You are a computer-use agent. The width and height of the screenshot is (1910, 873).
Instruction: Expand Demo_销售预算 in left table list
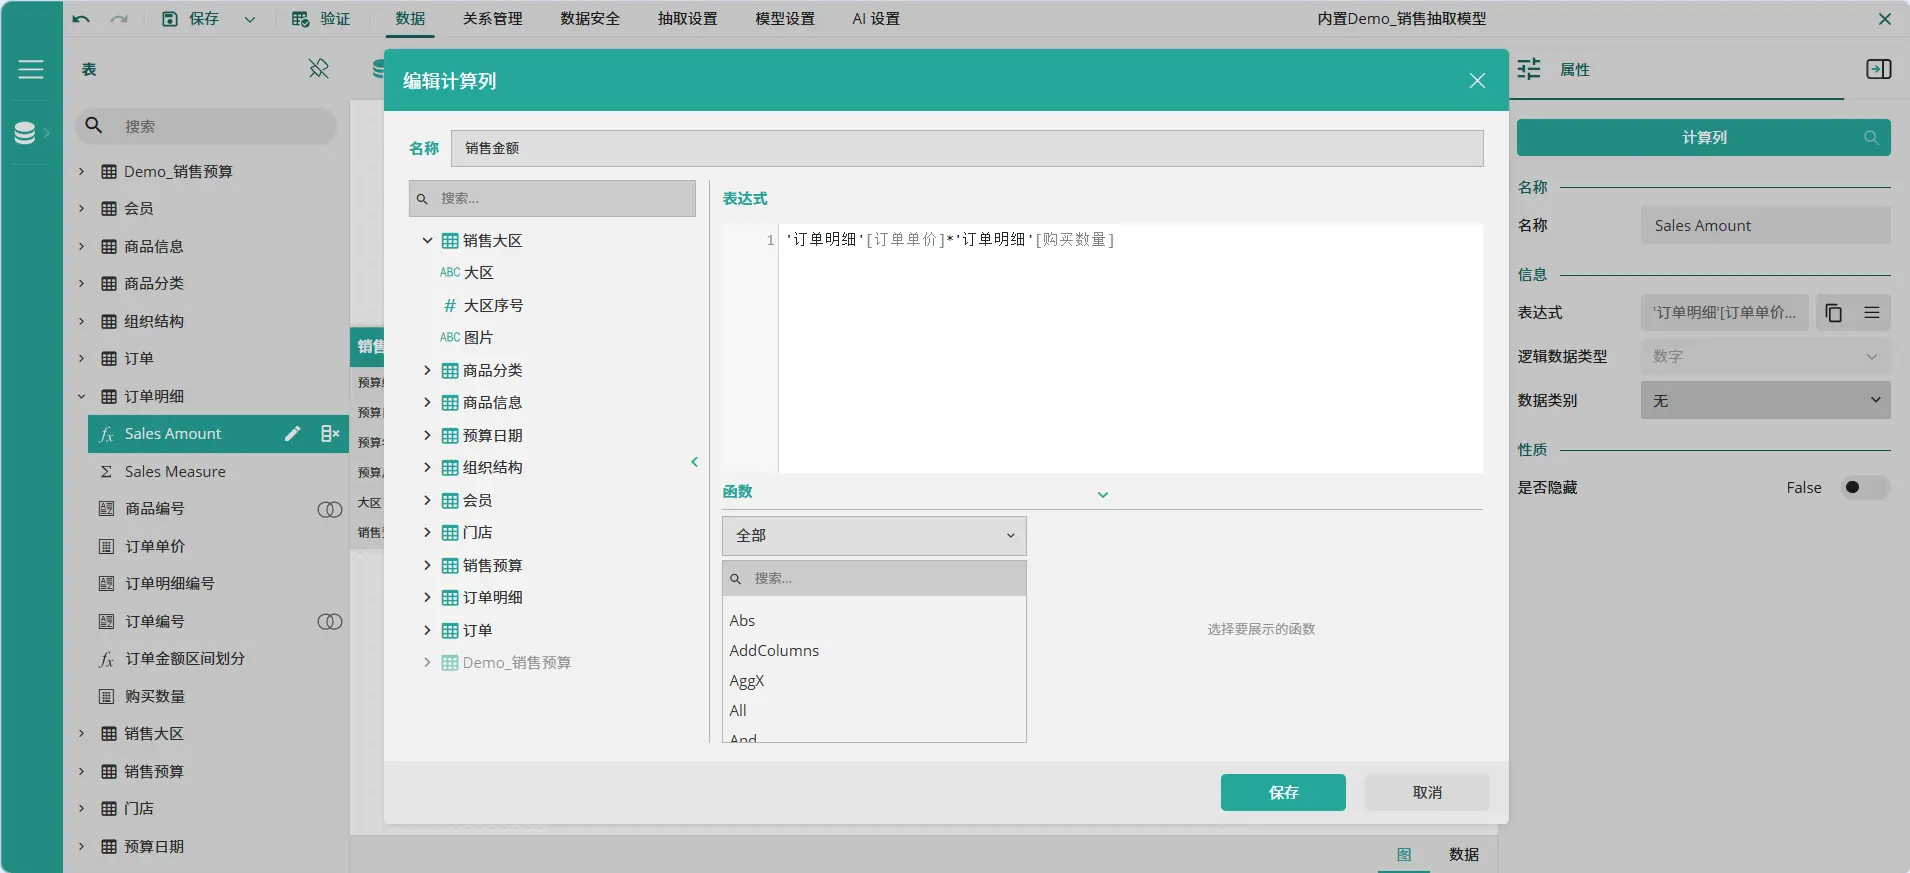click(x=81, y=171)
